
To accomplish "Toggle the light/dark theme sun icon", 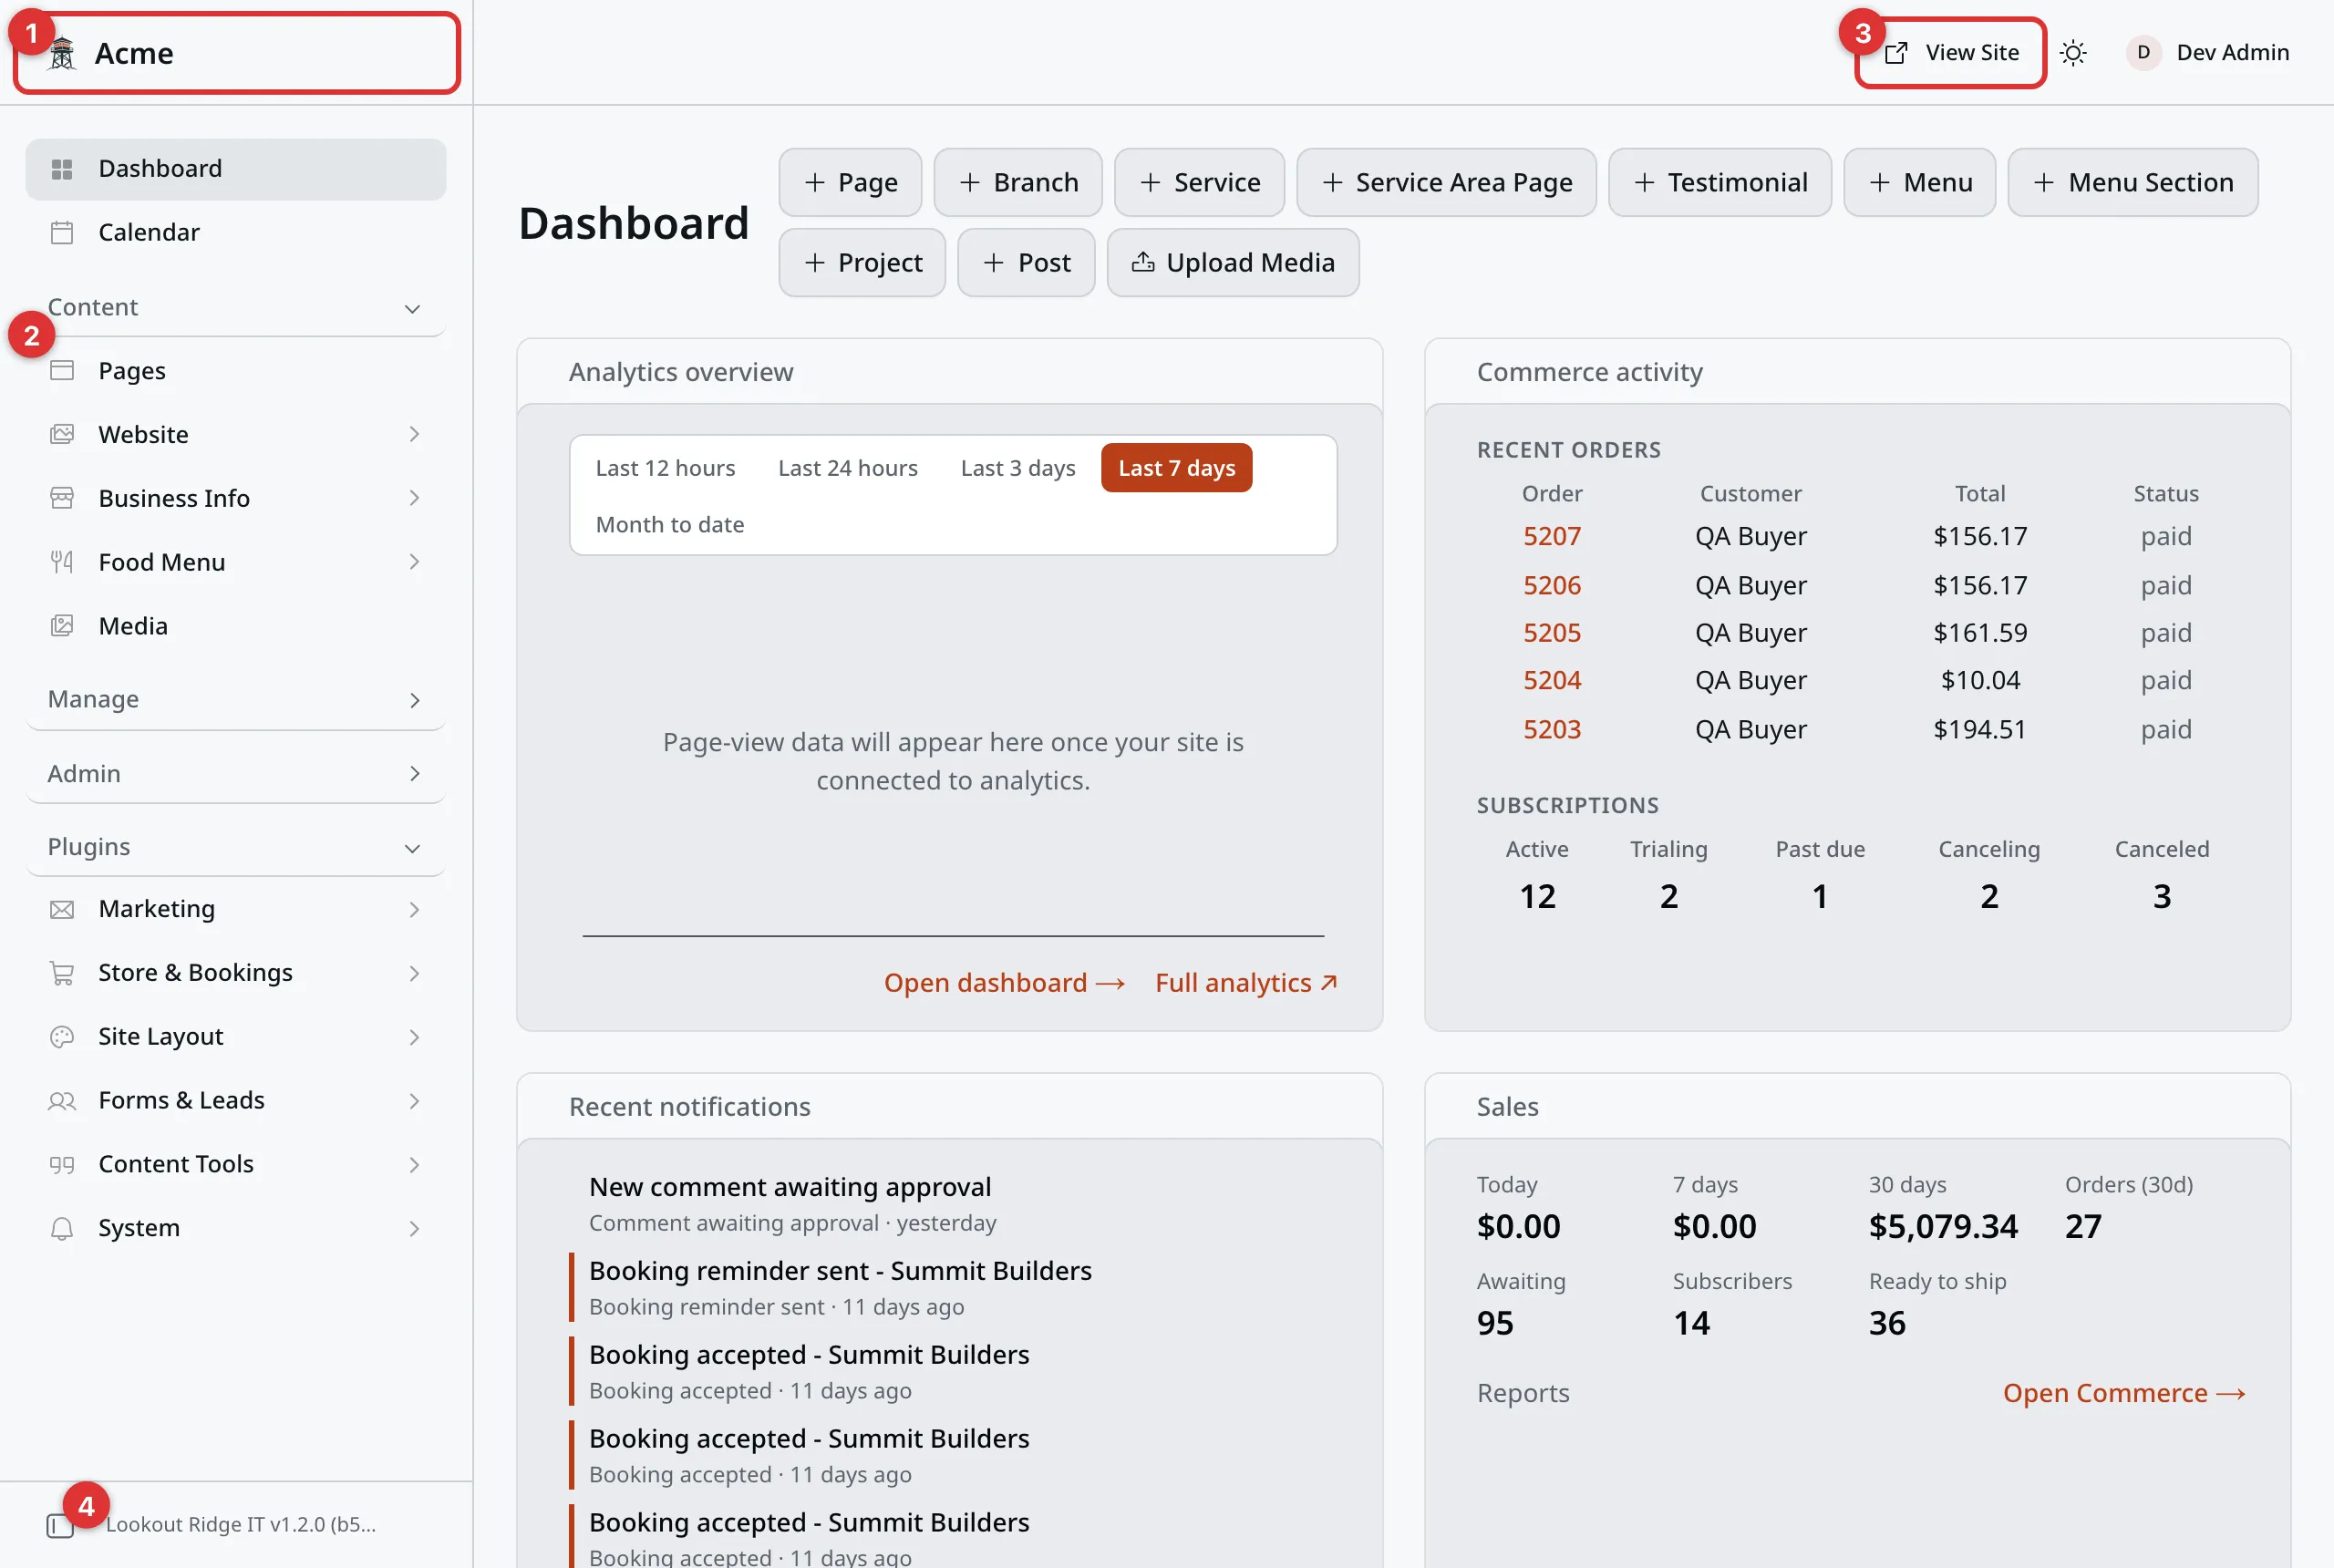I will 2073,53.
